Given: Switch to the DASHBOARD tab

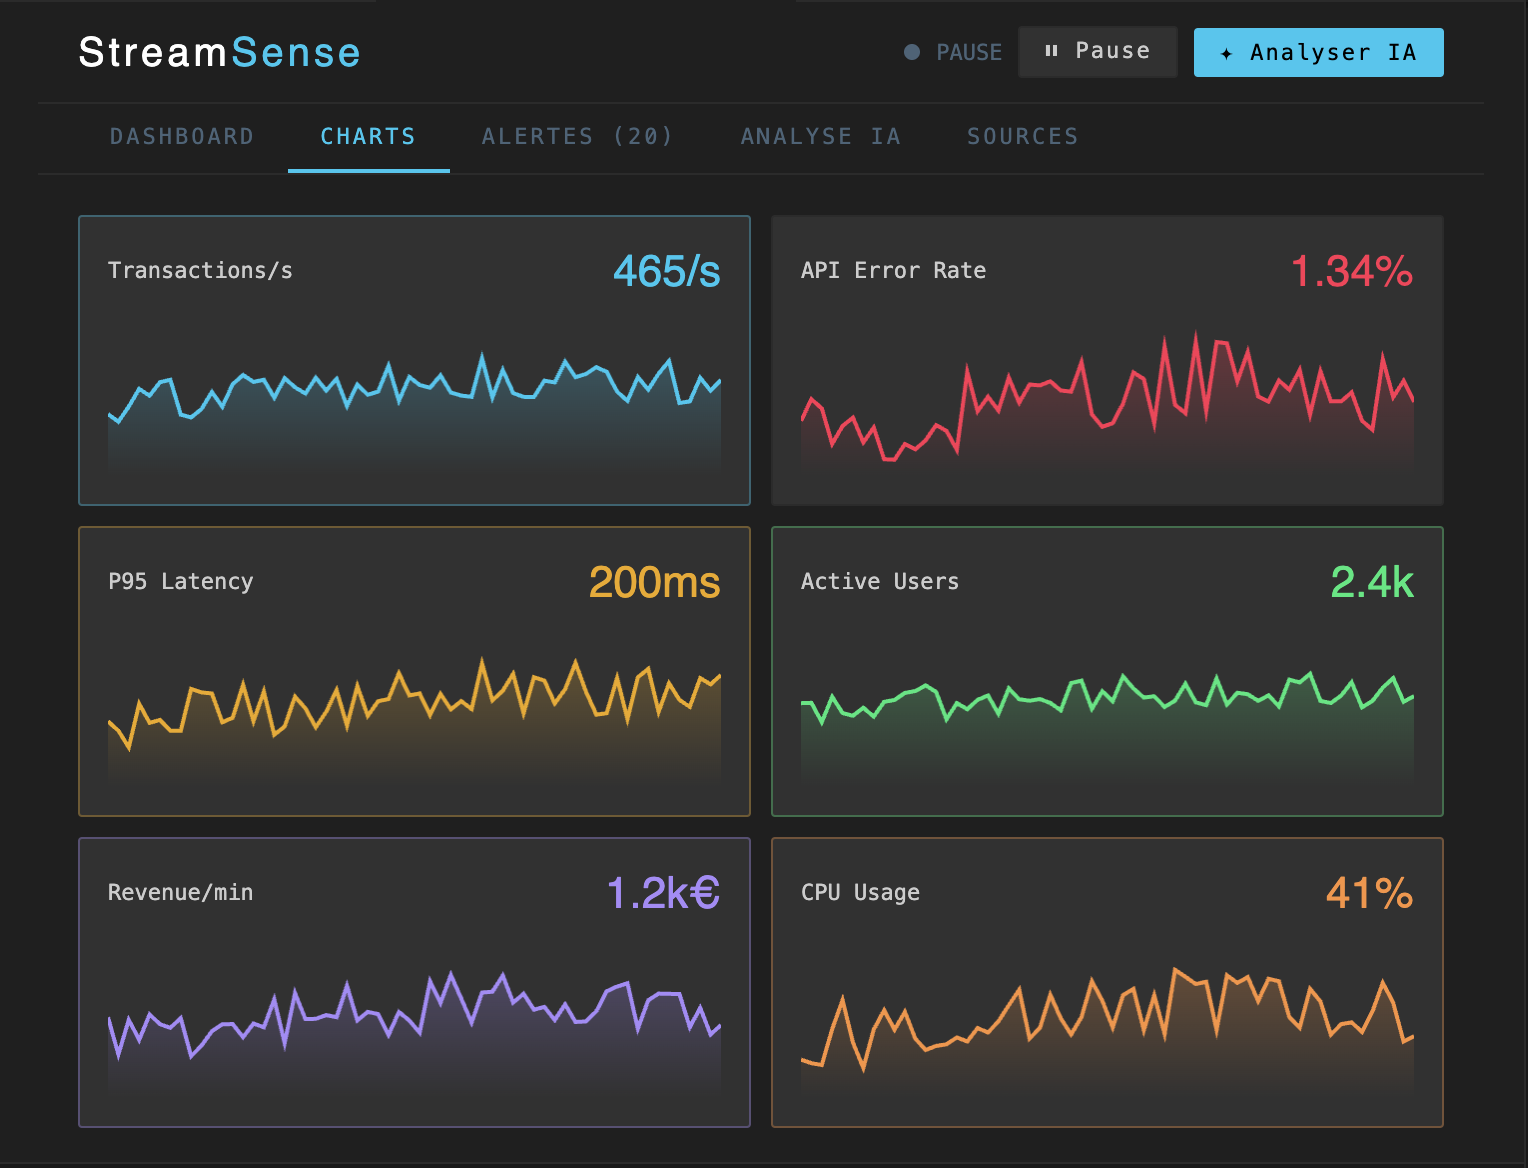Looking at the screenshot, I should 182,136.
